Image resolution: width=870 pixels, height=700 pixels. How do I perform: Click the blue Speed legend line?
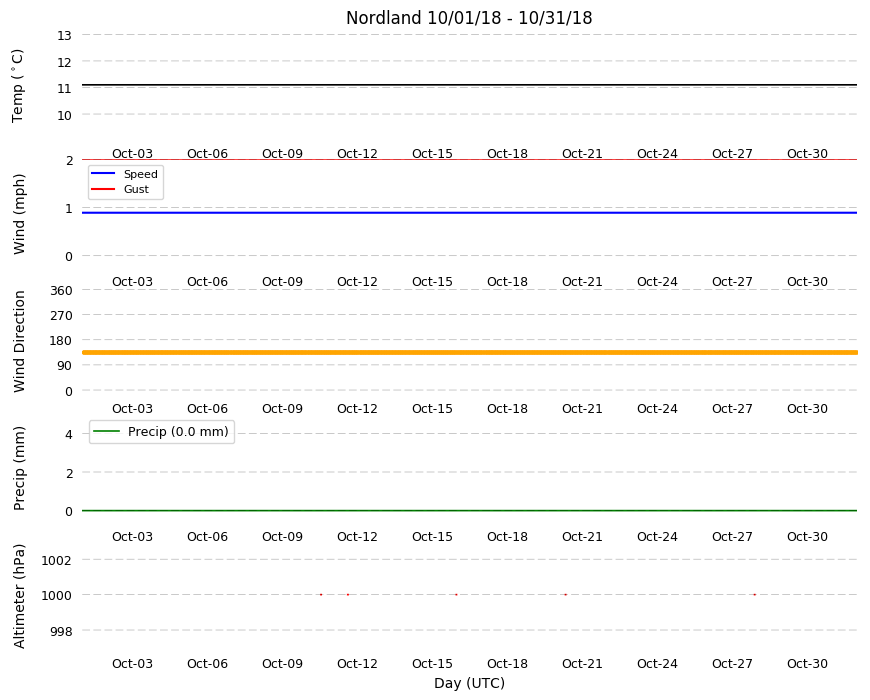click(103, 174)
